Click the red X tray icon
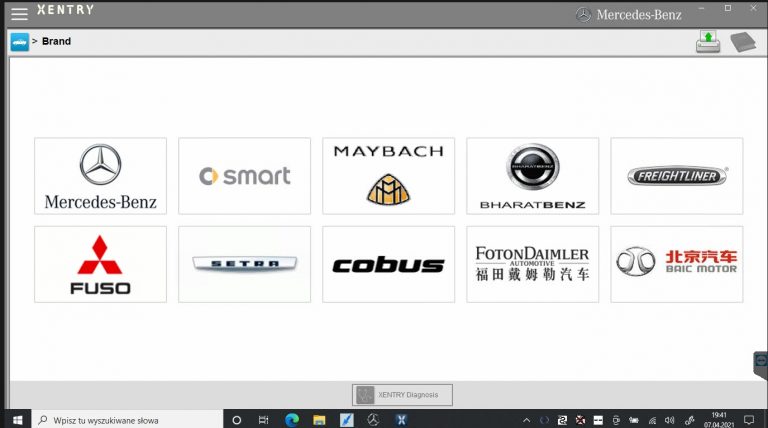The height and width of the screenshot is (428, 768). (580, 420)
